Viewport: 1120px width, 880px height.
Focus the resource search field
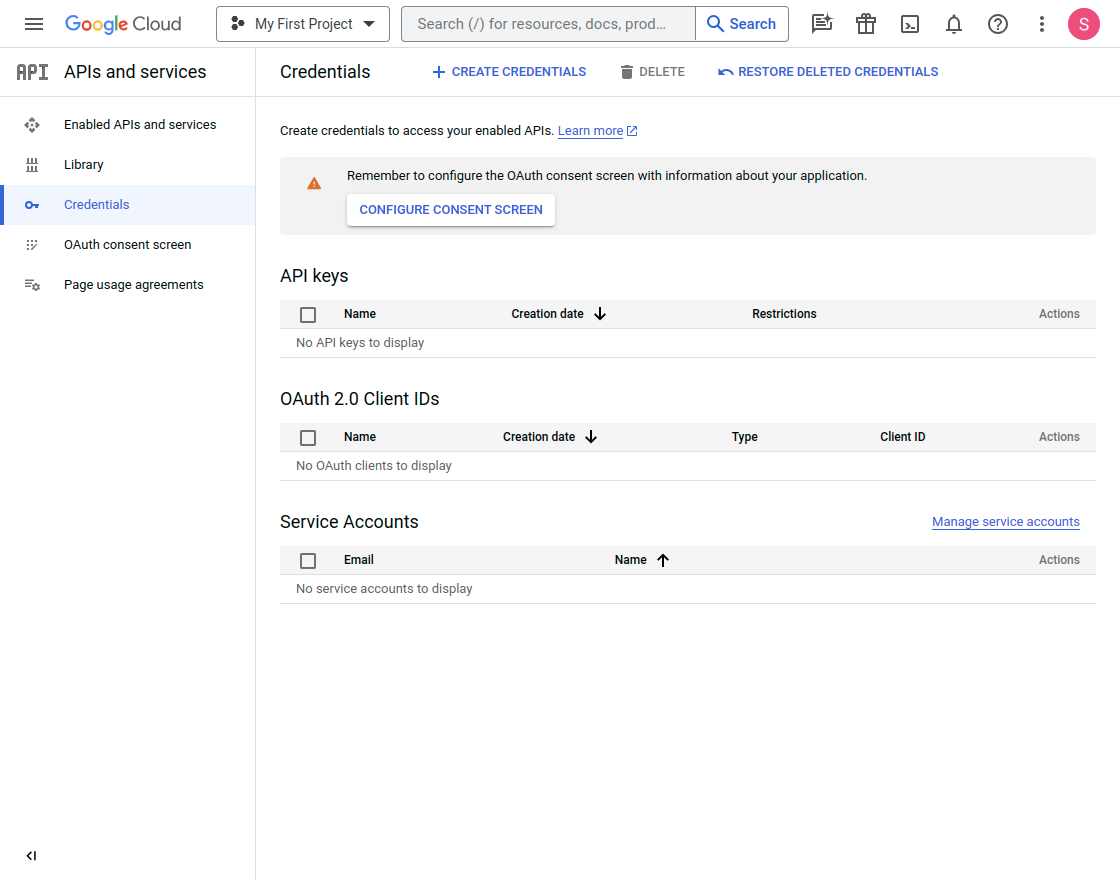click(x=548, y=24)
